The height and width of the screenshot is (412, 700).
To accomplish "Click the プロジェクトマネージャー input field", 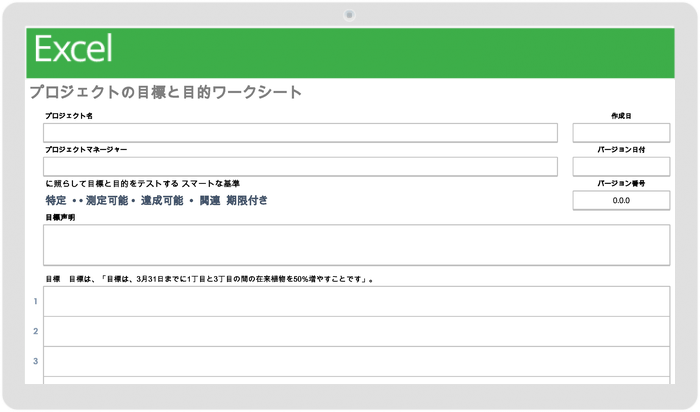I will pos(300,166).
